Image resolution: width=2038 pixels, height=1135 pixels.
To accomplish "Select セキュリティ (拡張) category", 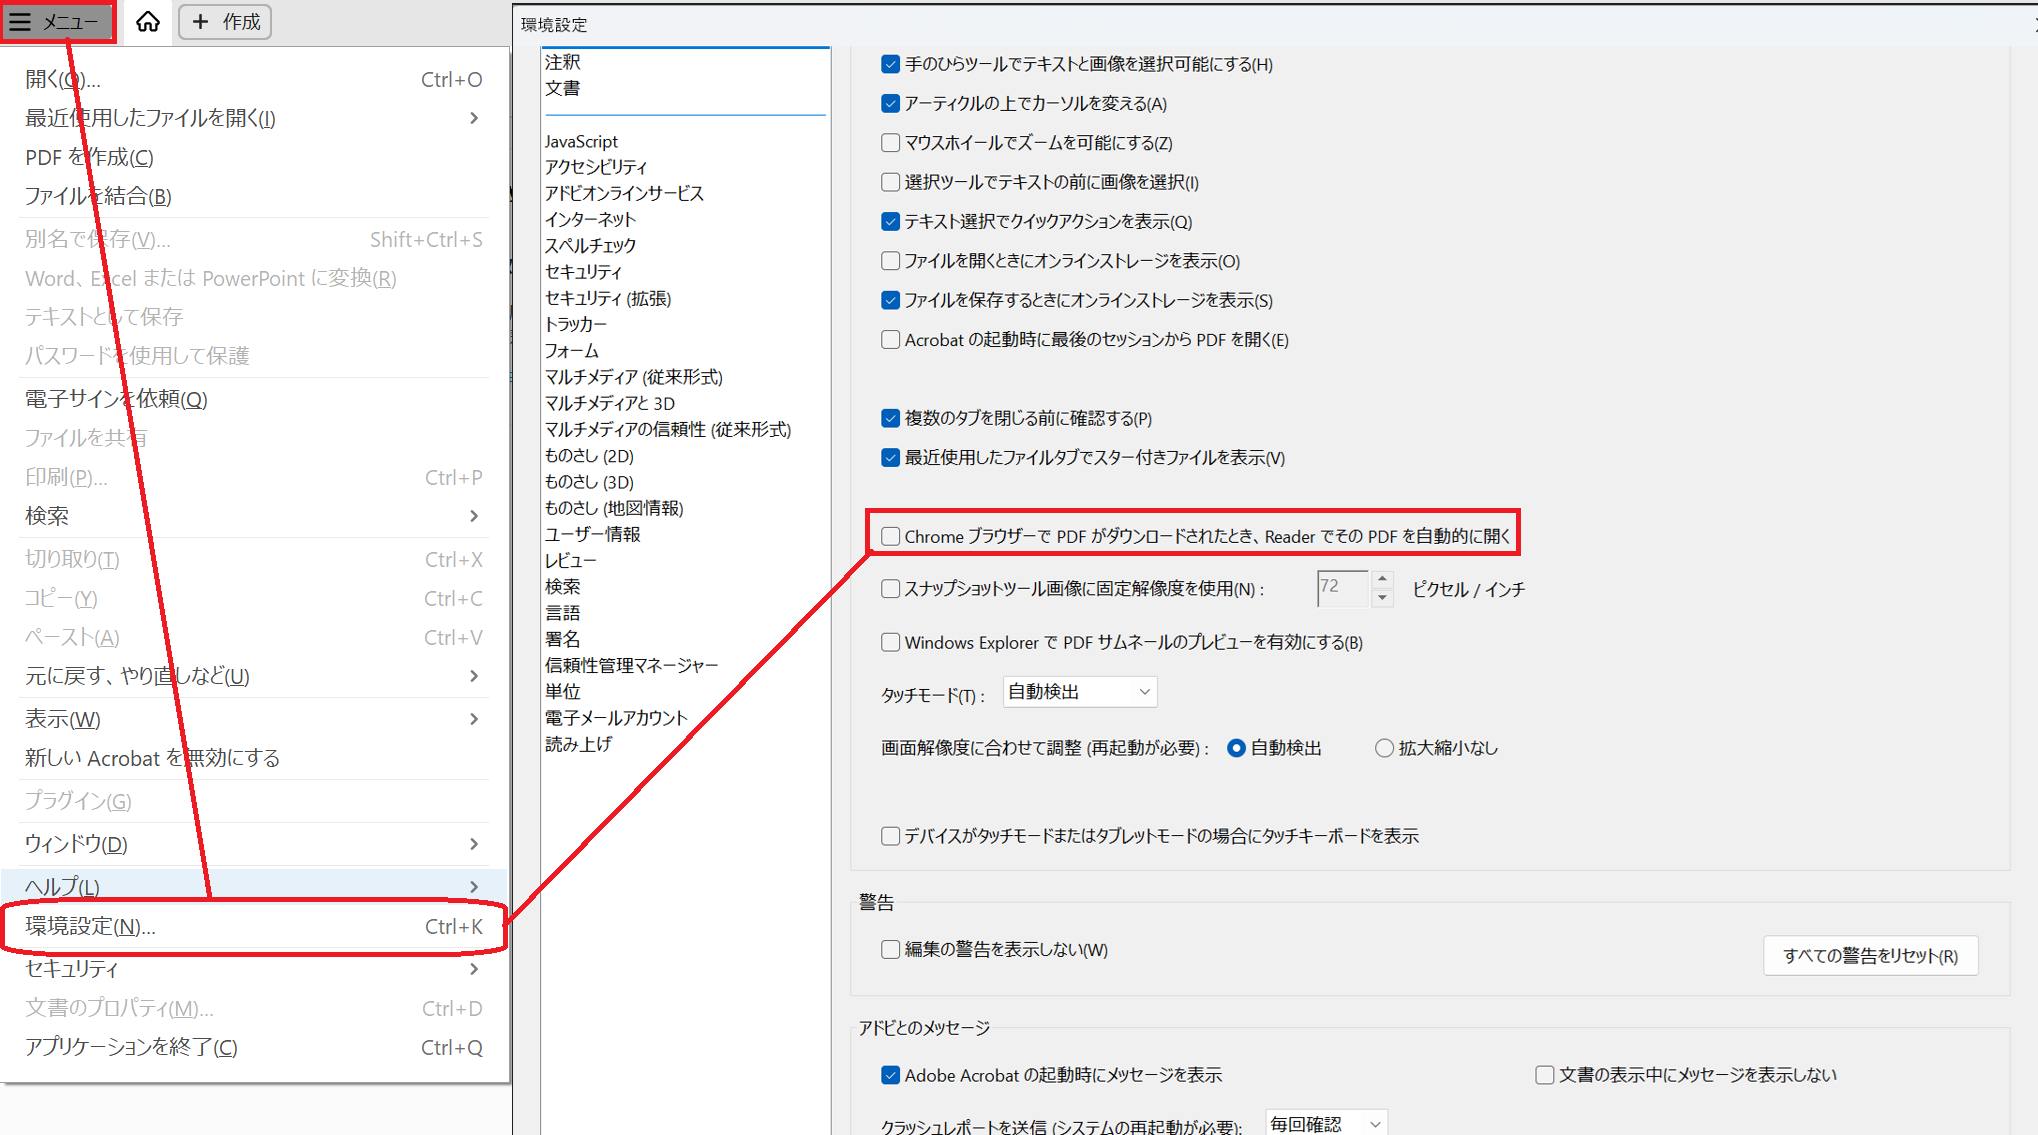I will [608, 298].
